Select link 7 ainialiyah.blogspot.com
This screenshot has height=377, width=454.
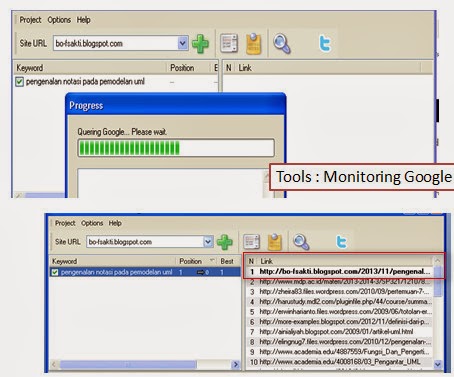[x=339, y=332]
